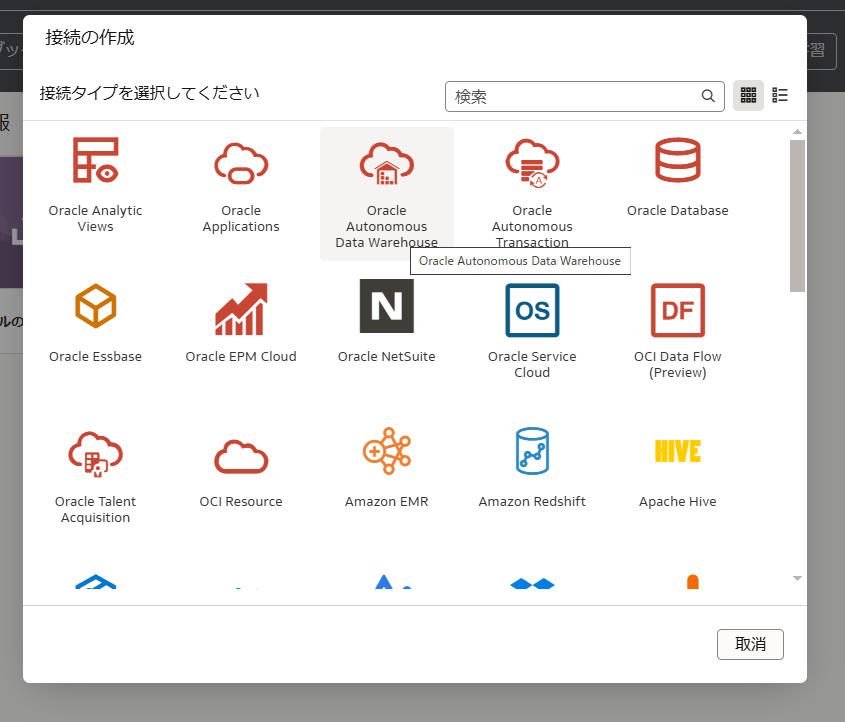The image size is (845, 722).
Task: Click the scrollbar up arrow
Action: (798, 131)
